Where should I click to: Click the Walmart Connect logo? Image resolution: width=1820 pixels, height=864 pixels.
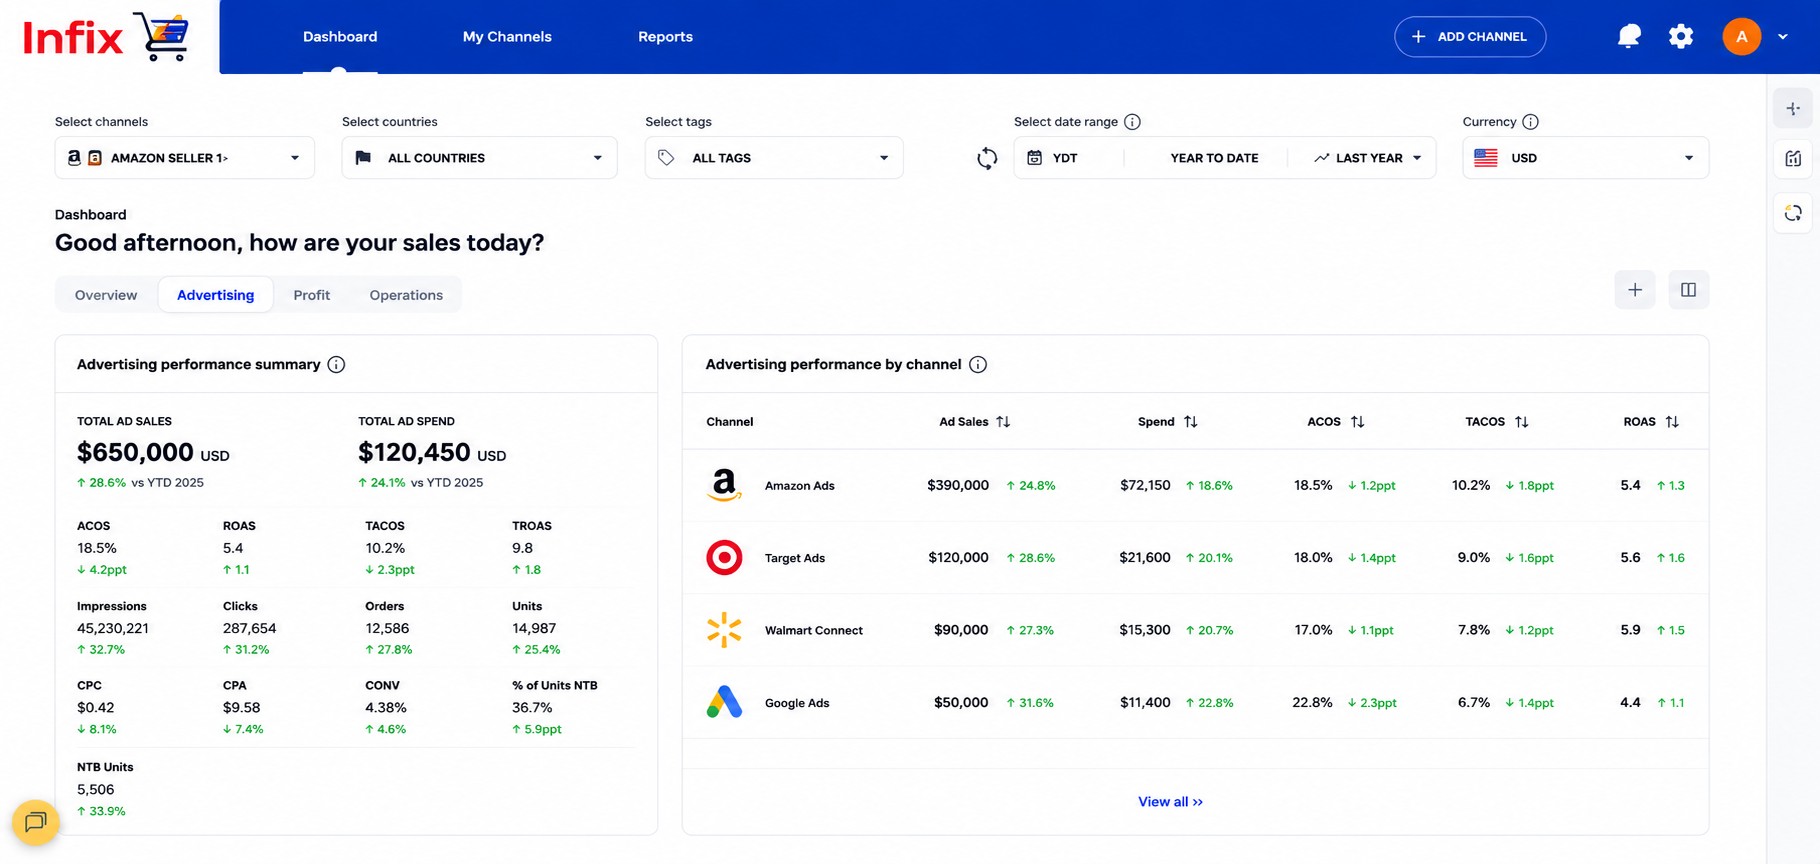coord(724,630)
